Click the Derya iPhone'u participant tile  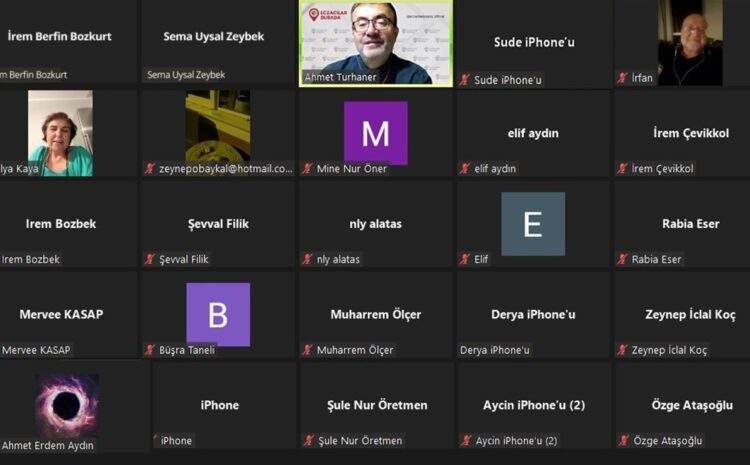click(x=533, y=315)
